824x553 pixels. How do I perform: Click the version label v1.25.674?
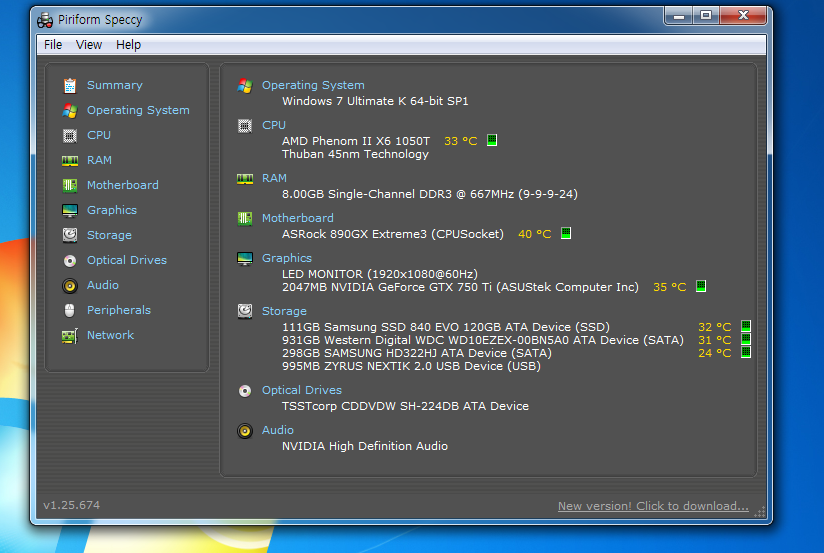tap(71, 505)
